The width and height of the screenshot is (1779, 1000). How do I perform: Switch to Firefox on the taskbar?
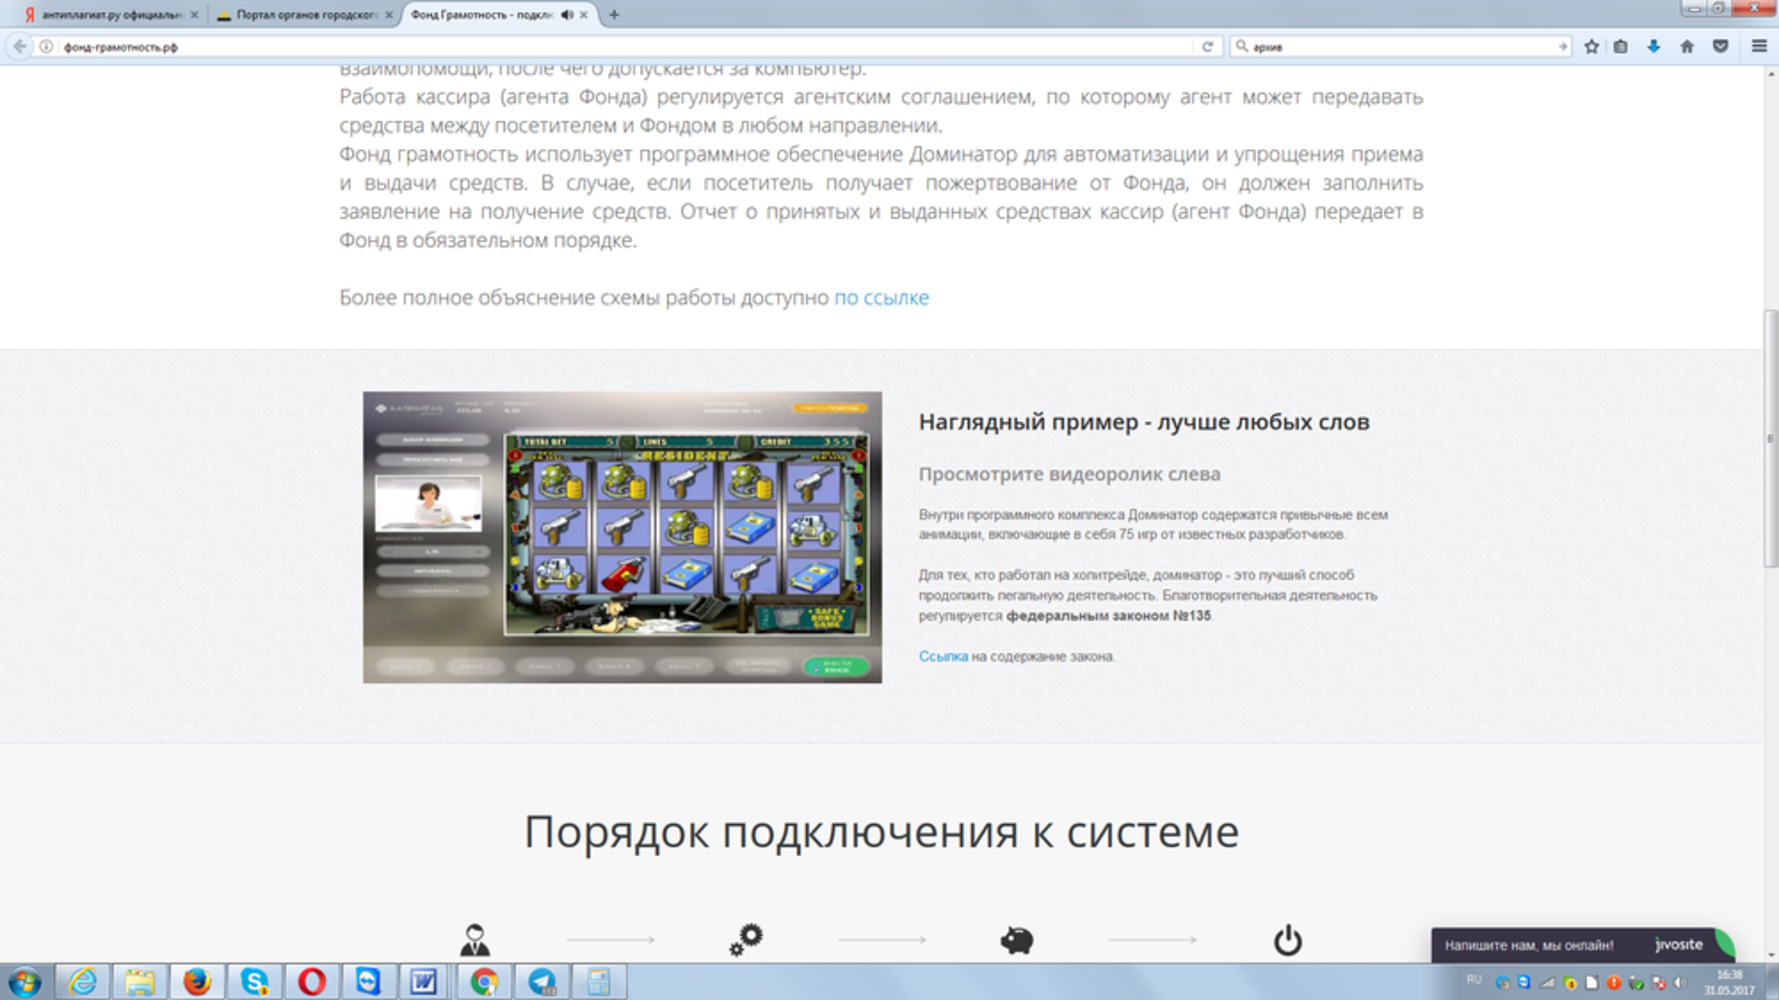197,982
